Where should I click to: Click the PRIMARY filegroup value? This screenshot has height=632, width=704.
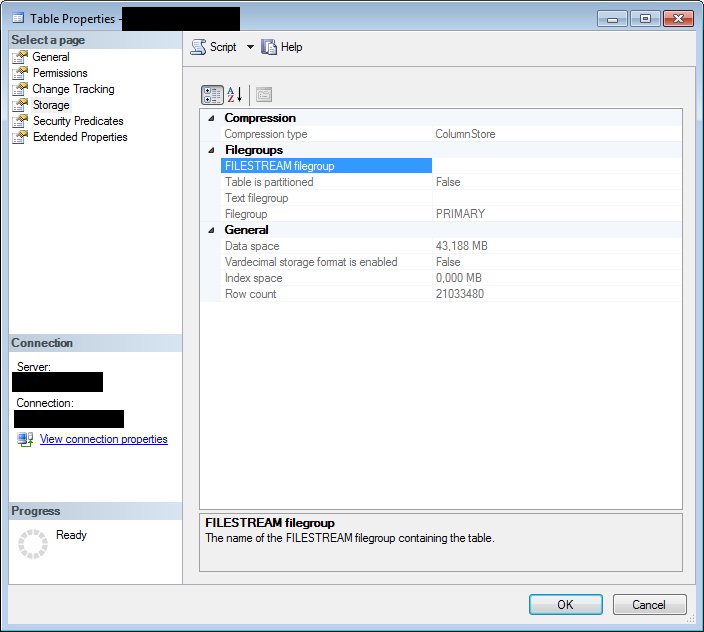(x=460, y=214)
